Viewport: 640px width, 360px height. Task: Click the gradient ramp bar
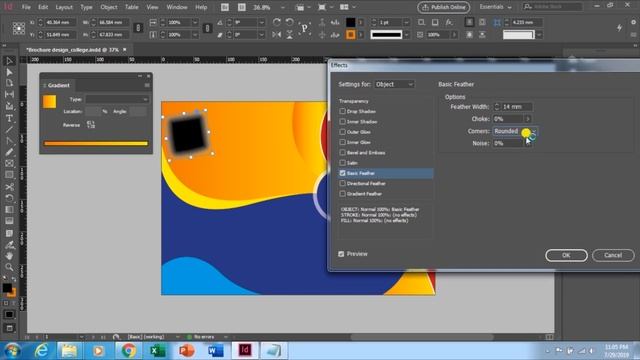coord(96,143)
